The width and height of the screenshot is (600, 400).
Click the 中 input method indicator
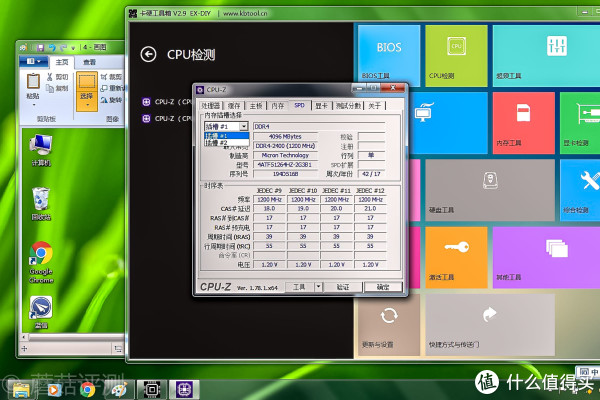[x=594, y=372]
